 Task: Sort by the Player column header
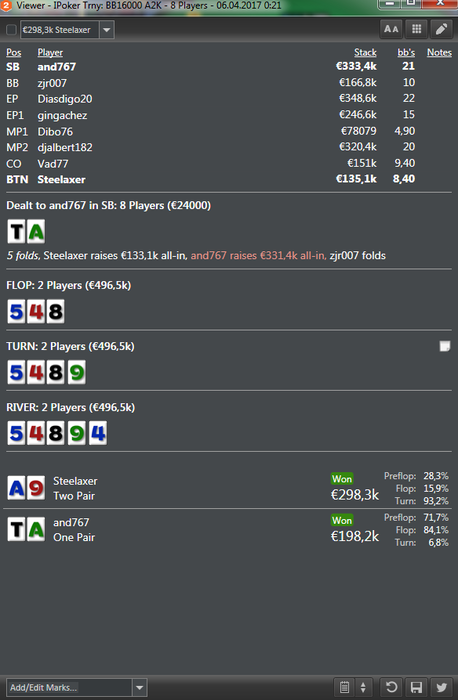pos(50,52)
